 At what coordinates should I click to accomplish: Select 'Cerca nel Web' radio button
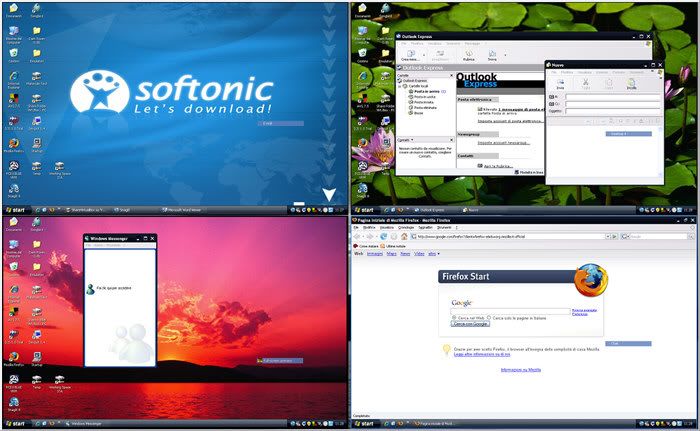453,318
